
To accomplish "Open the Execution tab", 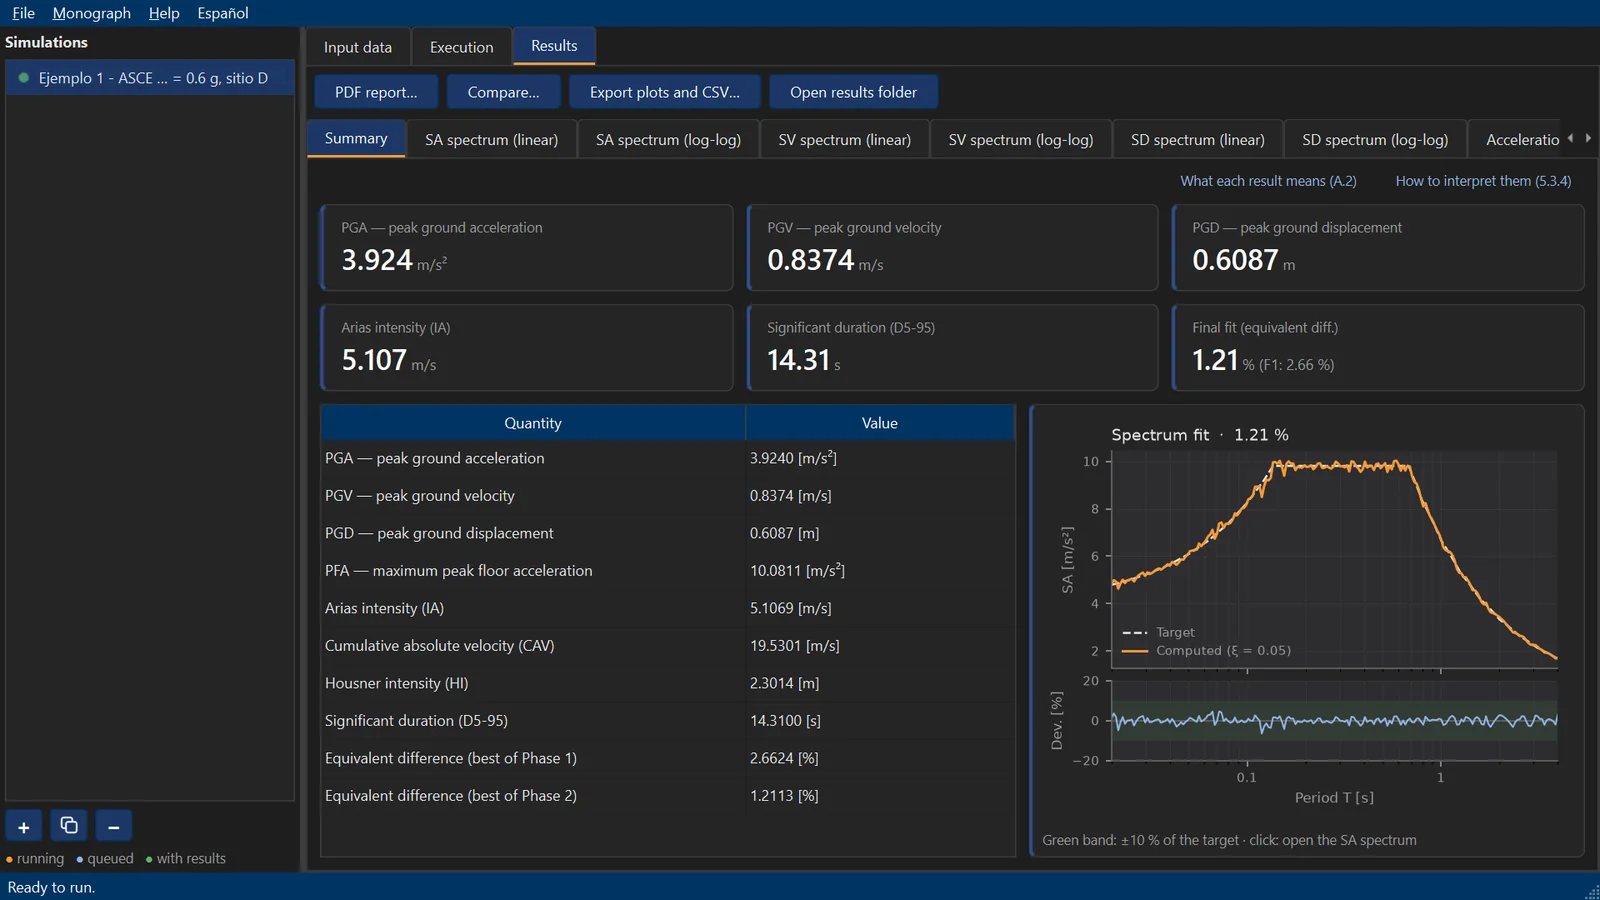I will 461,47.
